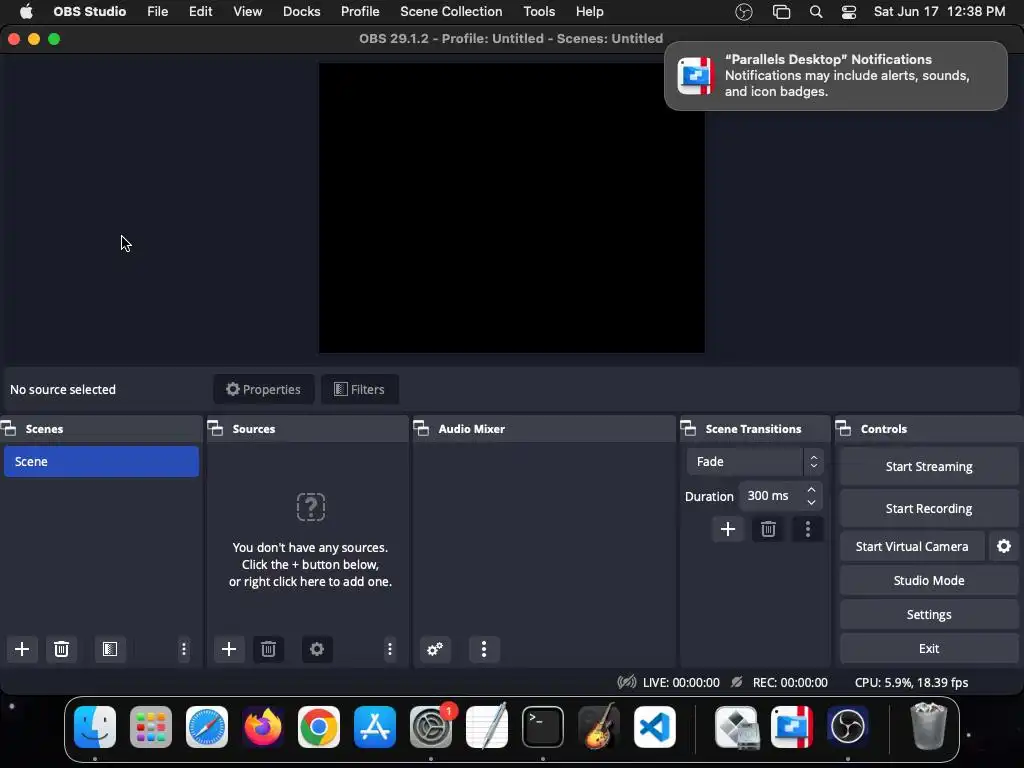Screen dimensions: 1024x768
Task: Open Spotlight search in menu bar
Action: point(816,12)
